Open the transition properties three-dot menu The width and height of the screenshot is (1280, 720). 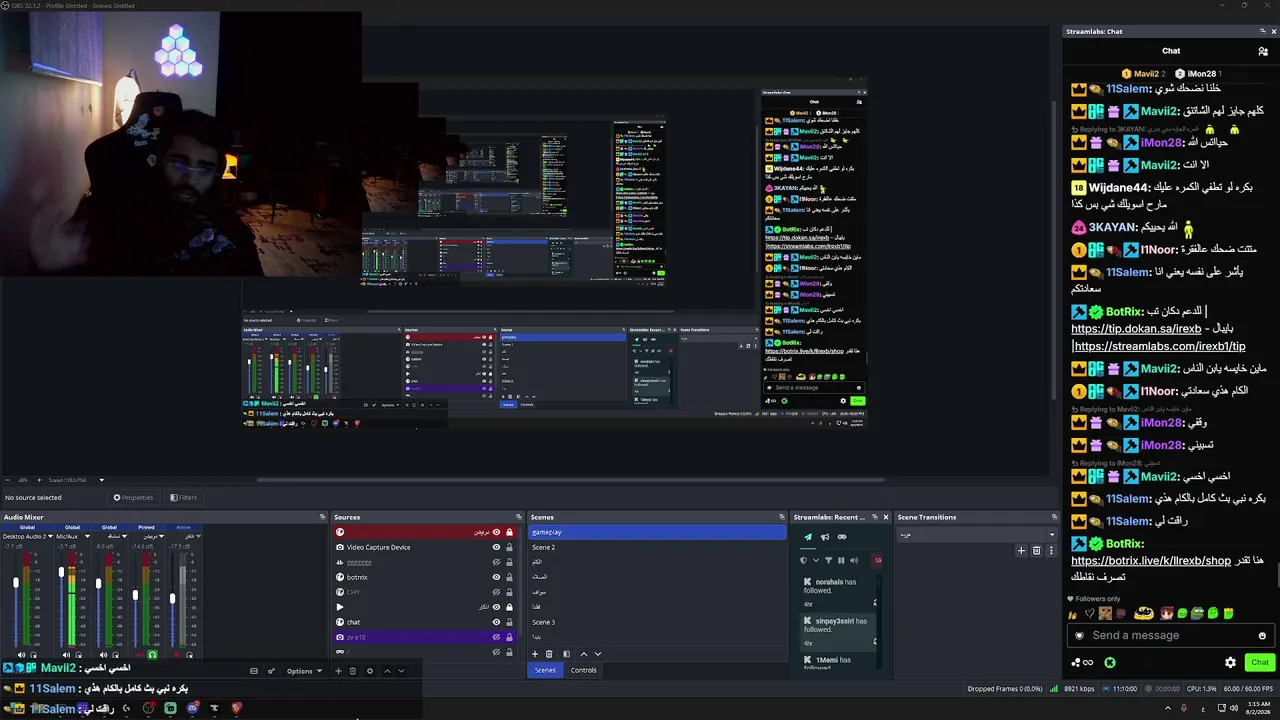point(1050,550)
